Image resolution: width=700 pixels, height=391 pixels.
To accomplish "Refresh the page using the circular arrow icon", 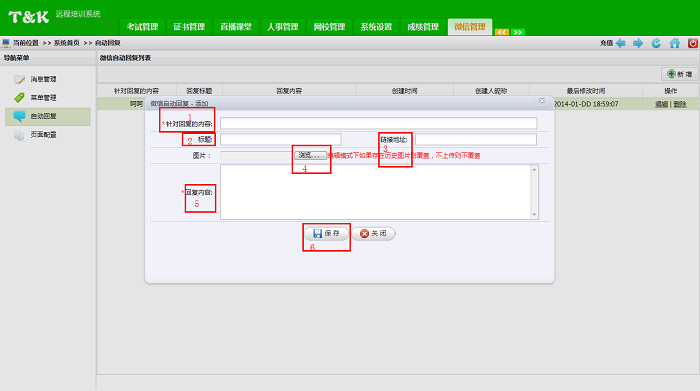I will pyautogui.click(x=656, y=43).
